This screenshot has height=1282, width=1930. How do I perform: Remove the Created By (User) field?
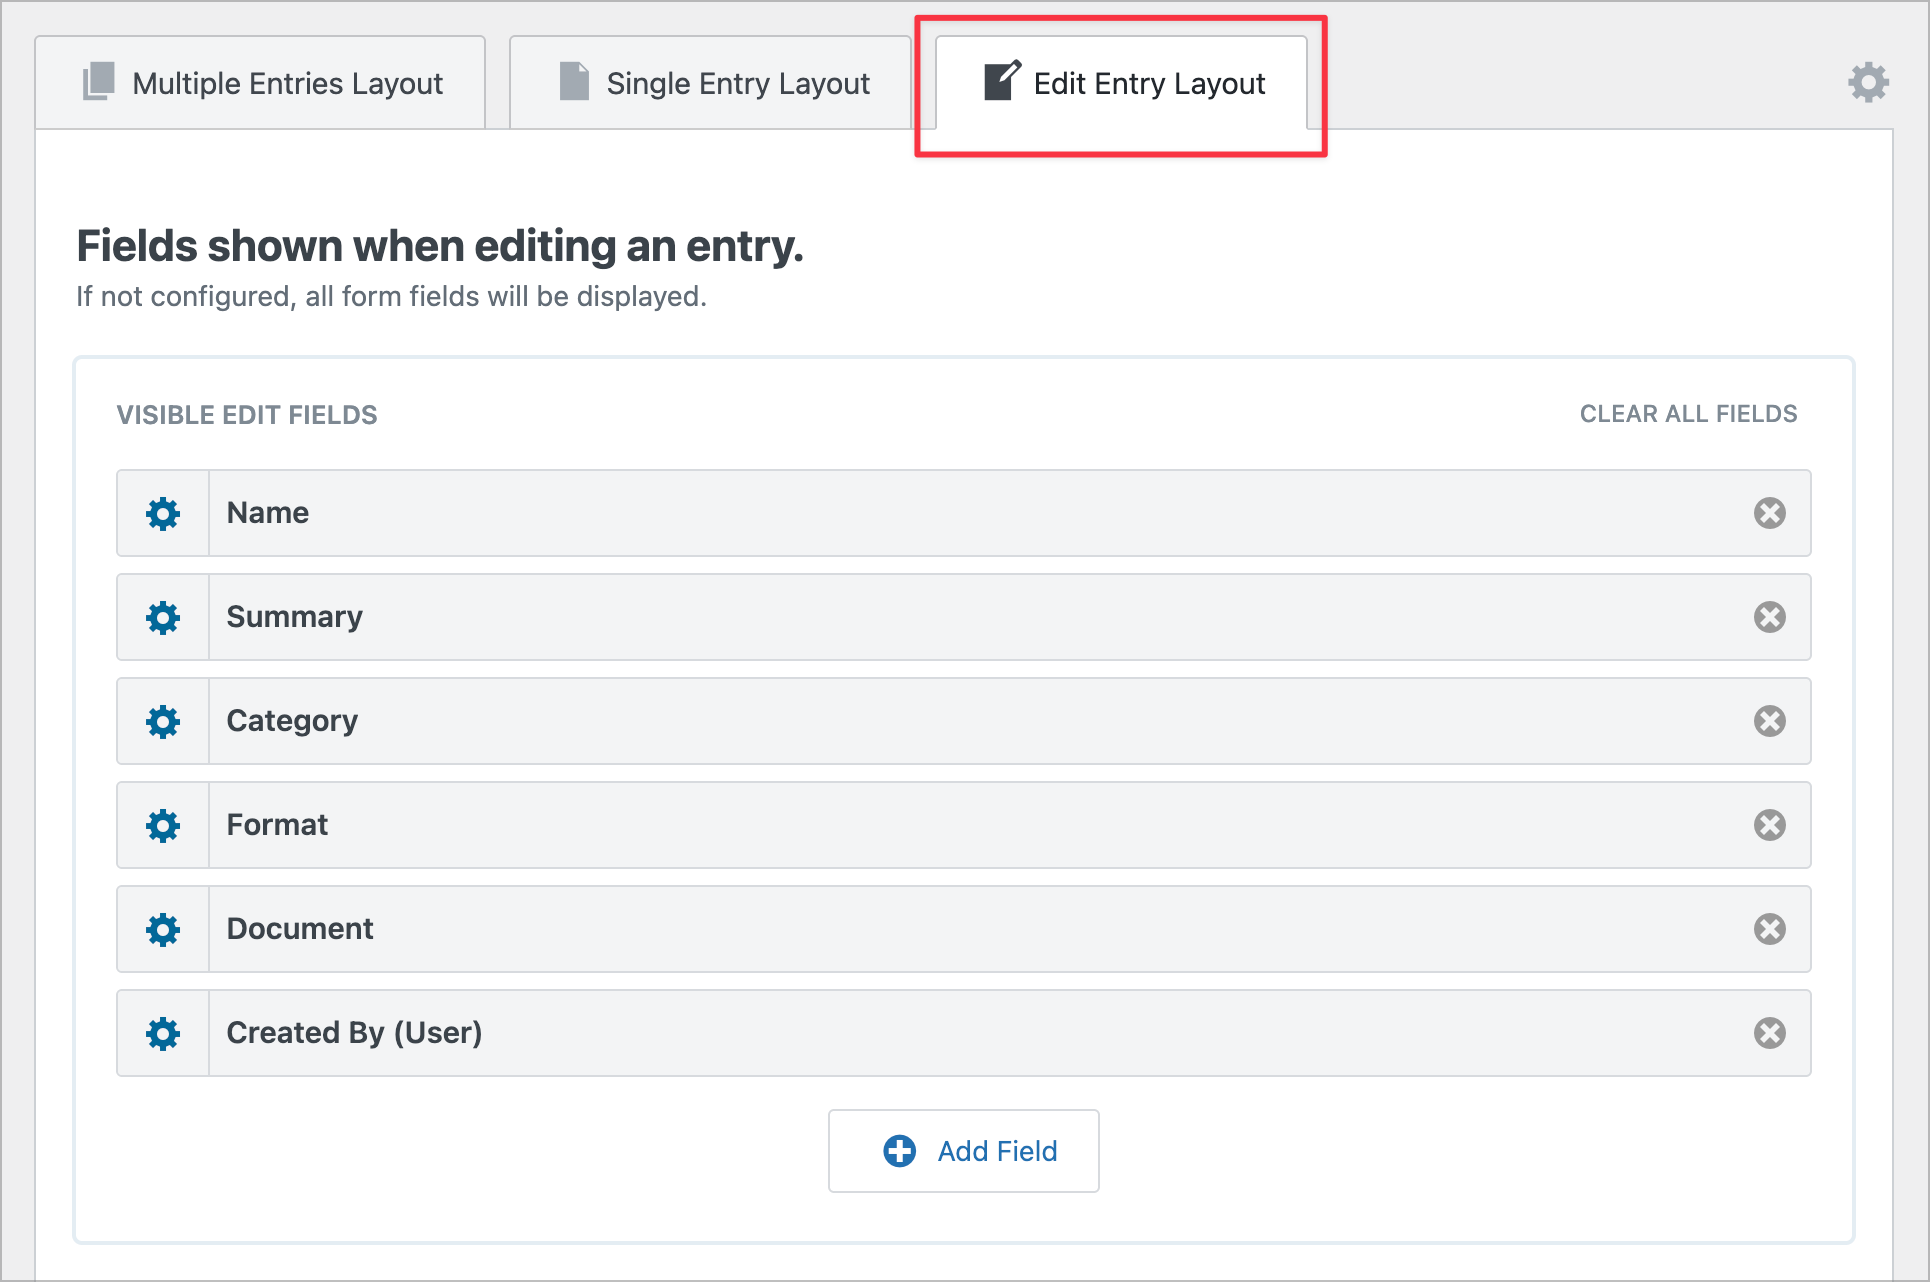point(1770,1033)
